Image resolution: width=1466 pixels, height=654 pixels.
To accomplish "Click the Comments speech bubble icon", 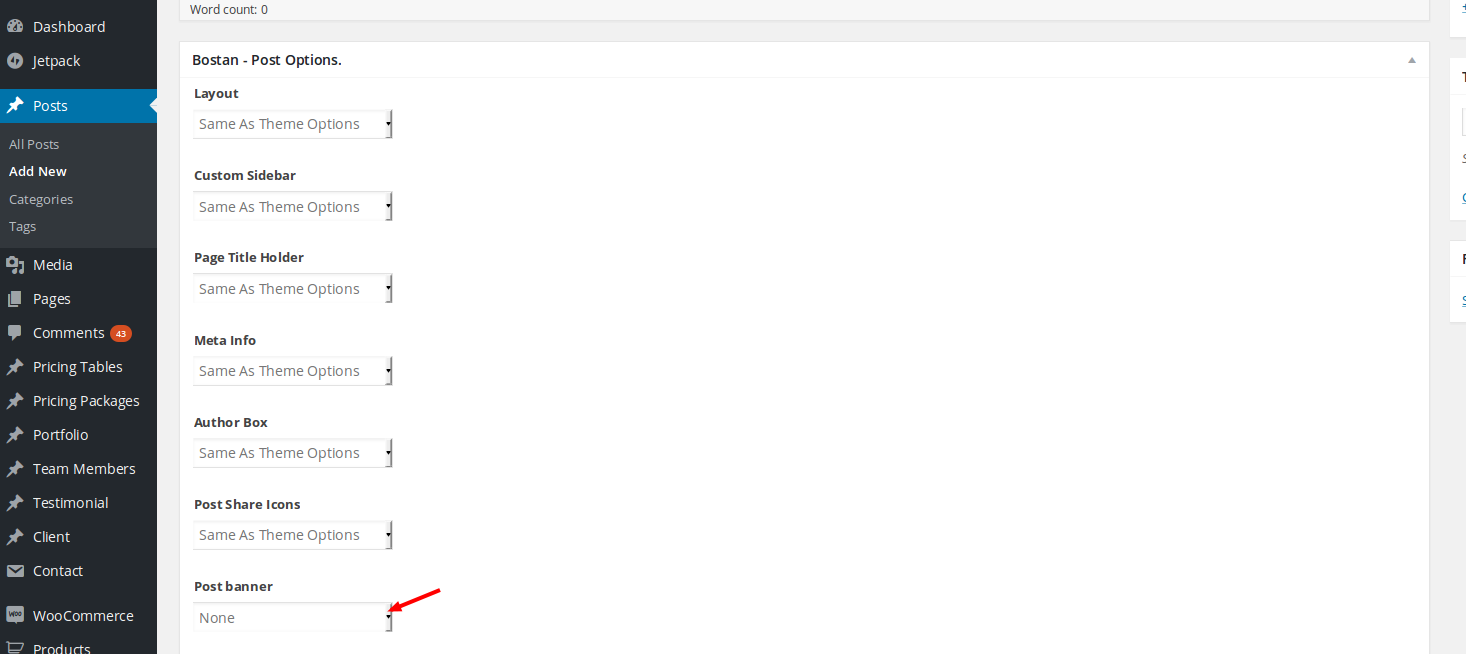I will tap(15, 333).
